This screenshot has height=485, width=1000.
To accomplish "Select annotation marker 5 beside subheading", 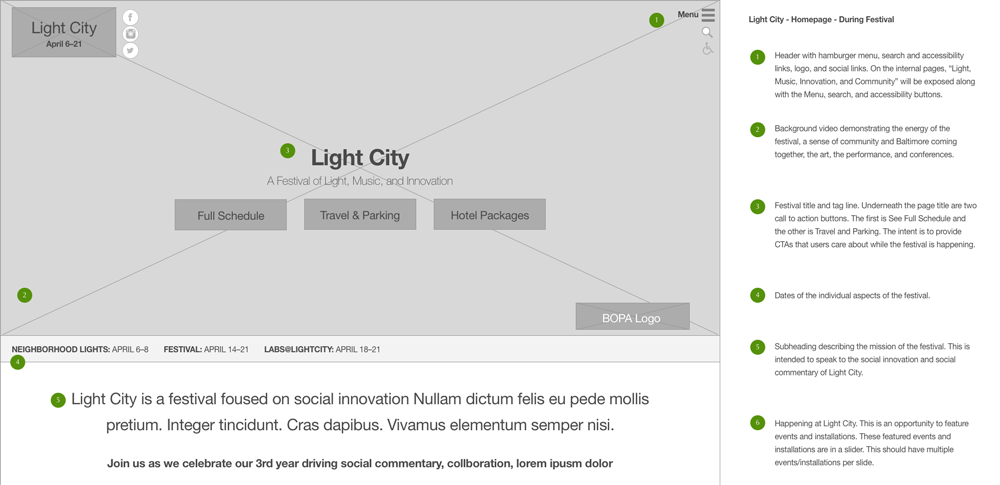I will point(58,400).
